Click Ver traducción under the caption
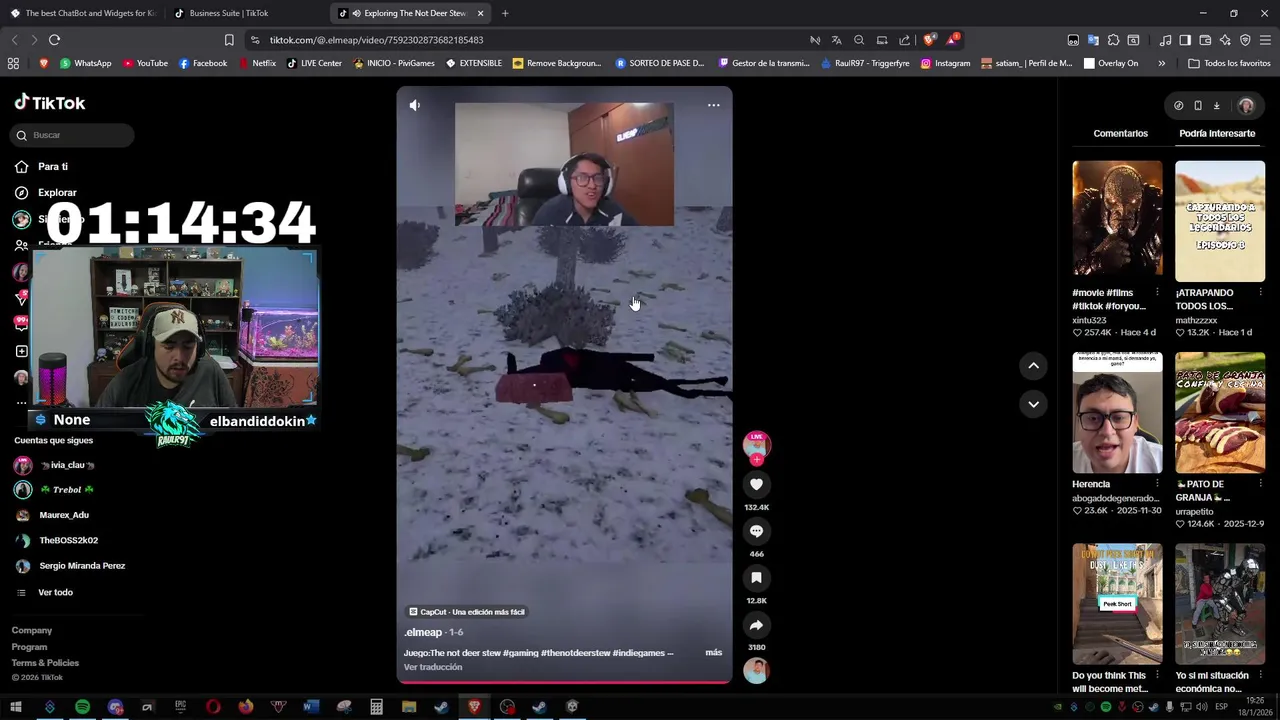Image resolution: width=1280 pixels, height=720 pixels. point(433,667)
